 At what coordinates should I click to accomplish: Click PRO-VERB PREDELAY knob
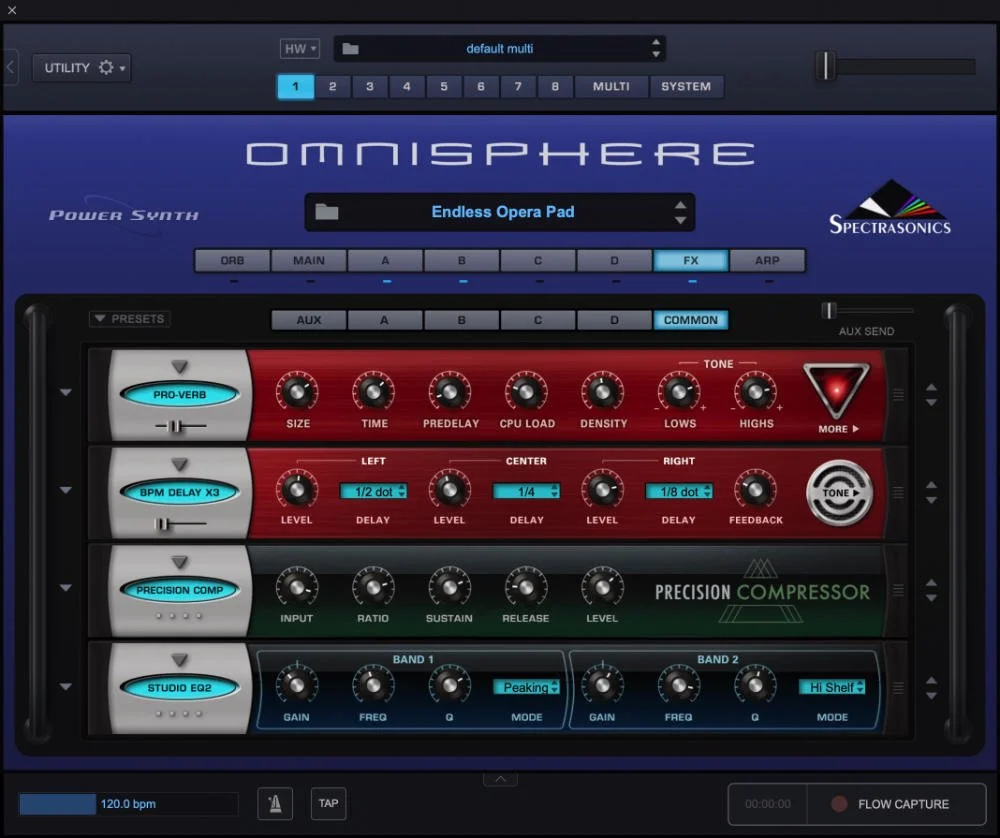click(450, 392)
